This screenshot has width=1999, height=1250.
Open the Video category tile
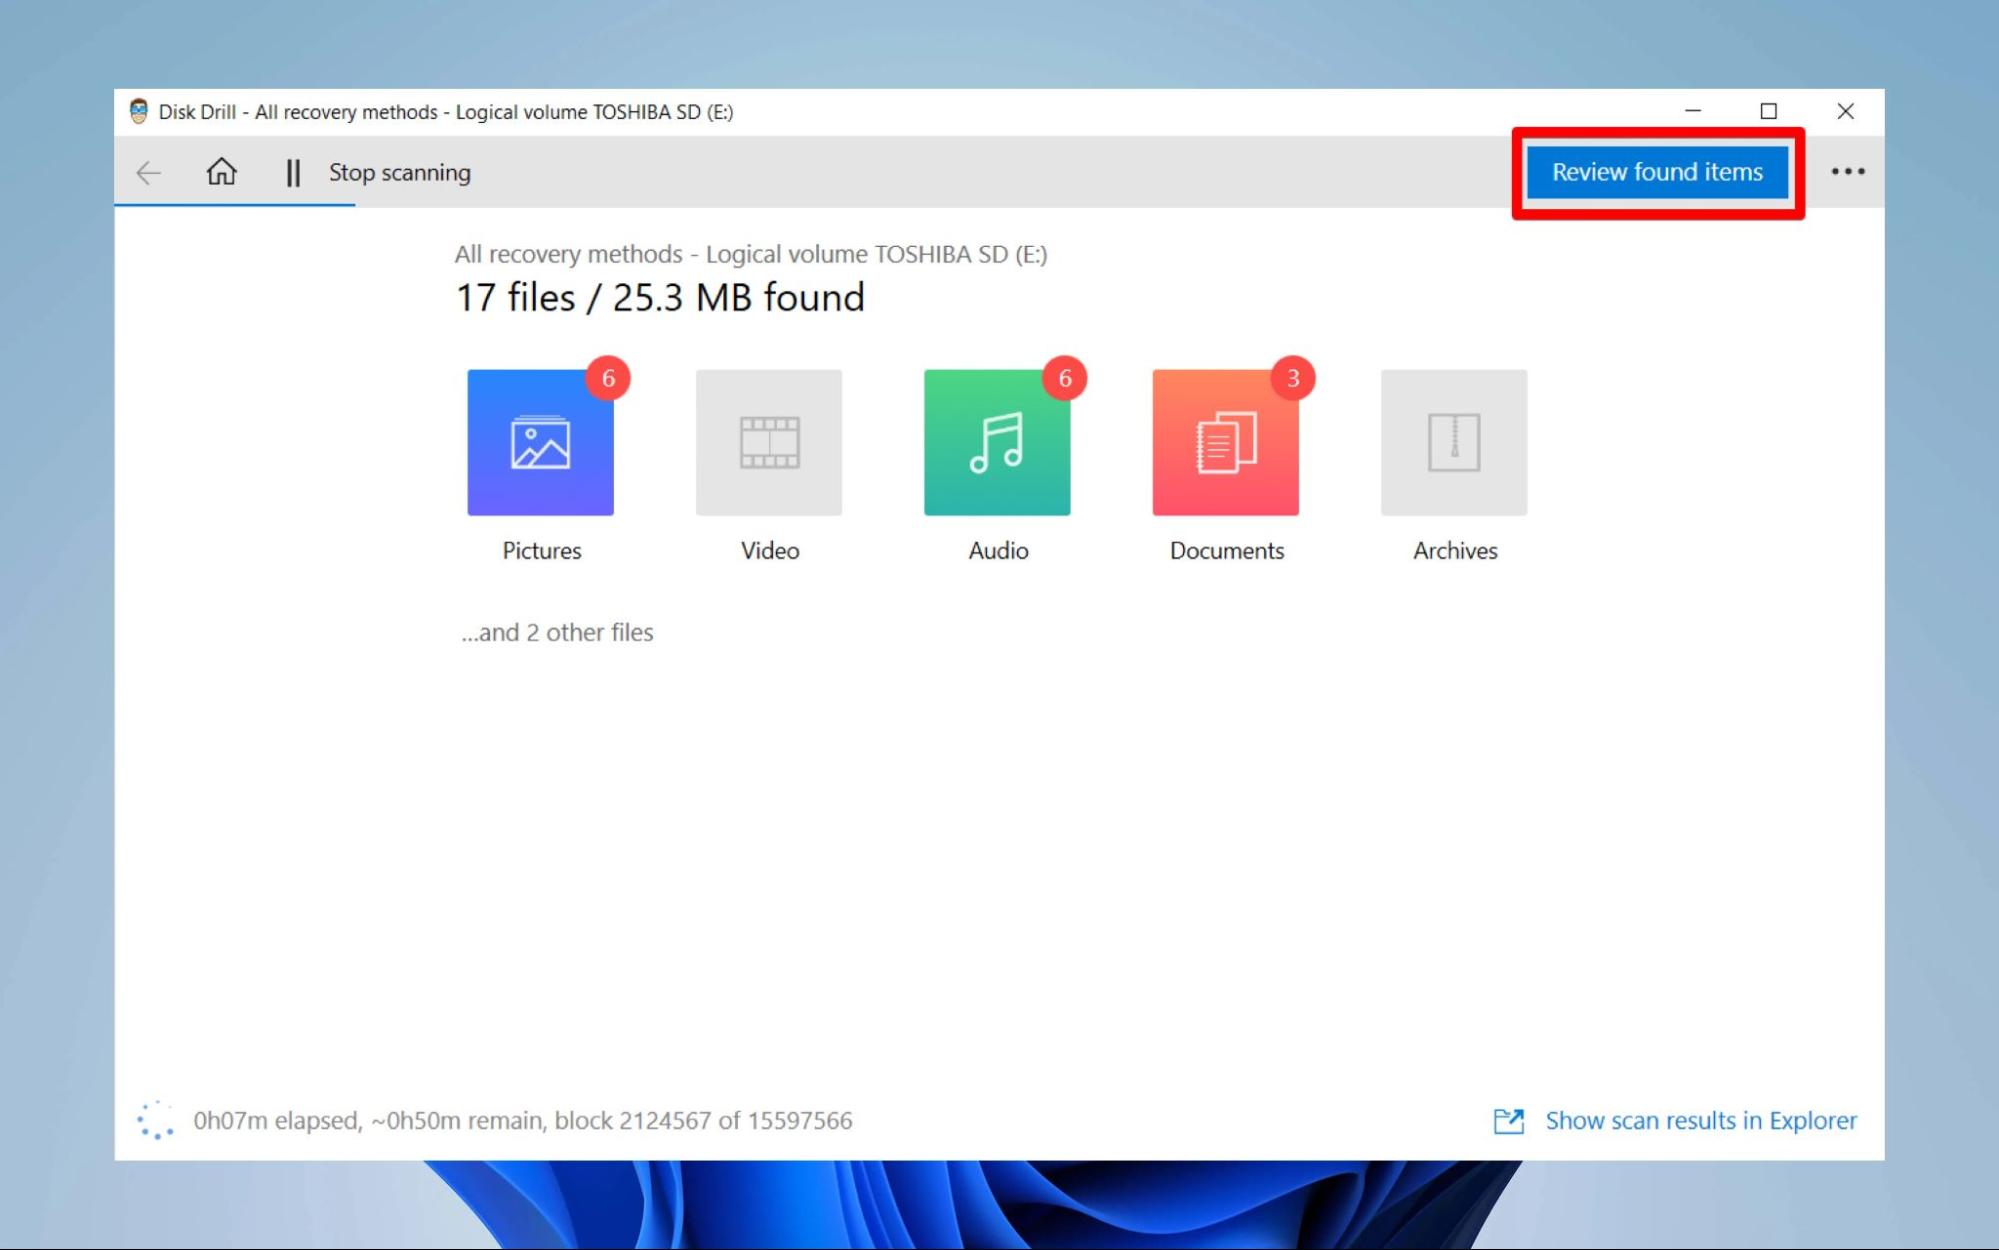coord(769,442)
